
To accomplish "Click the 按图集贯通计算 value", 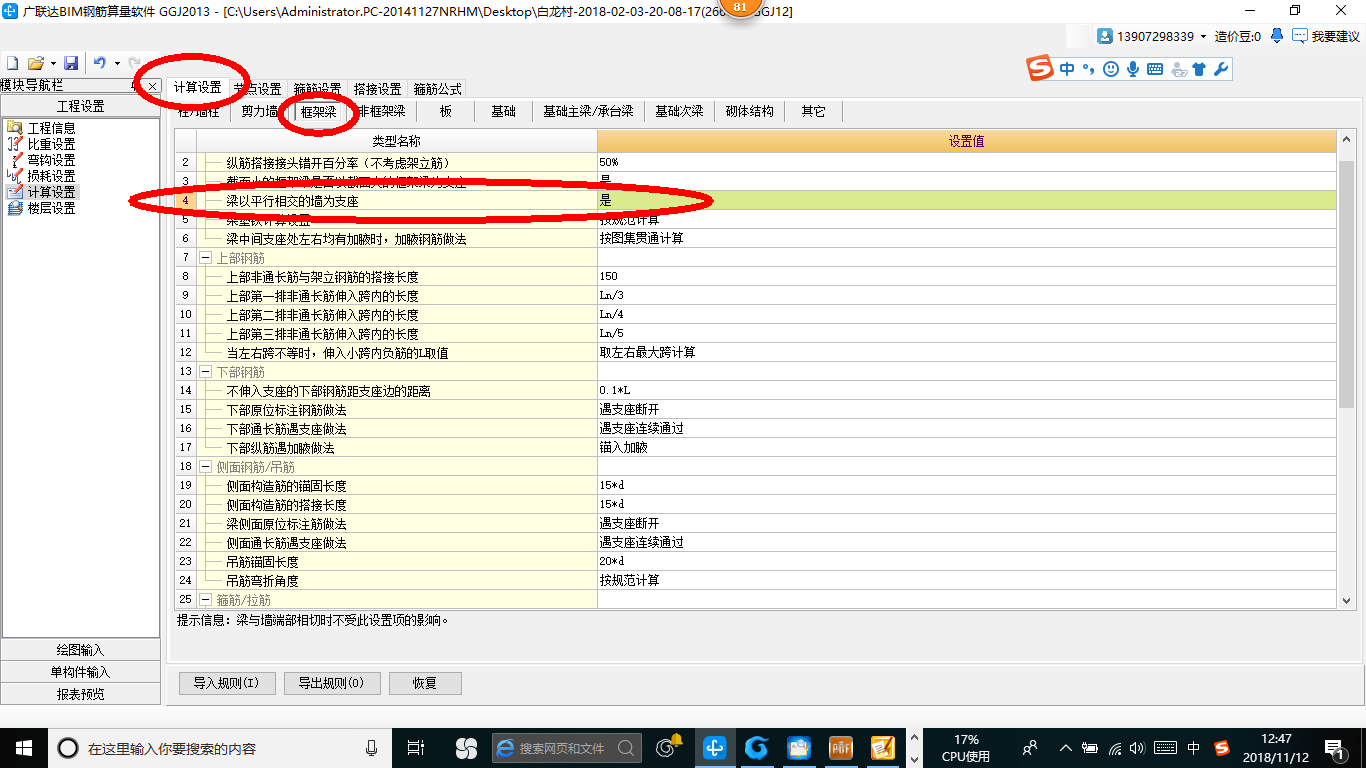I will pos(966,238).
